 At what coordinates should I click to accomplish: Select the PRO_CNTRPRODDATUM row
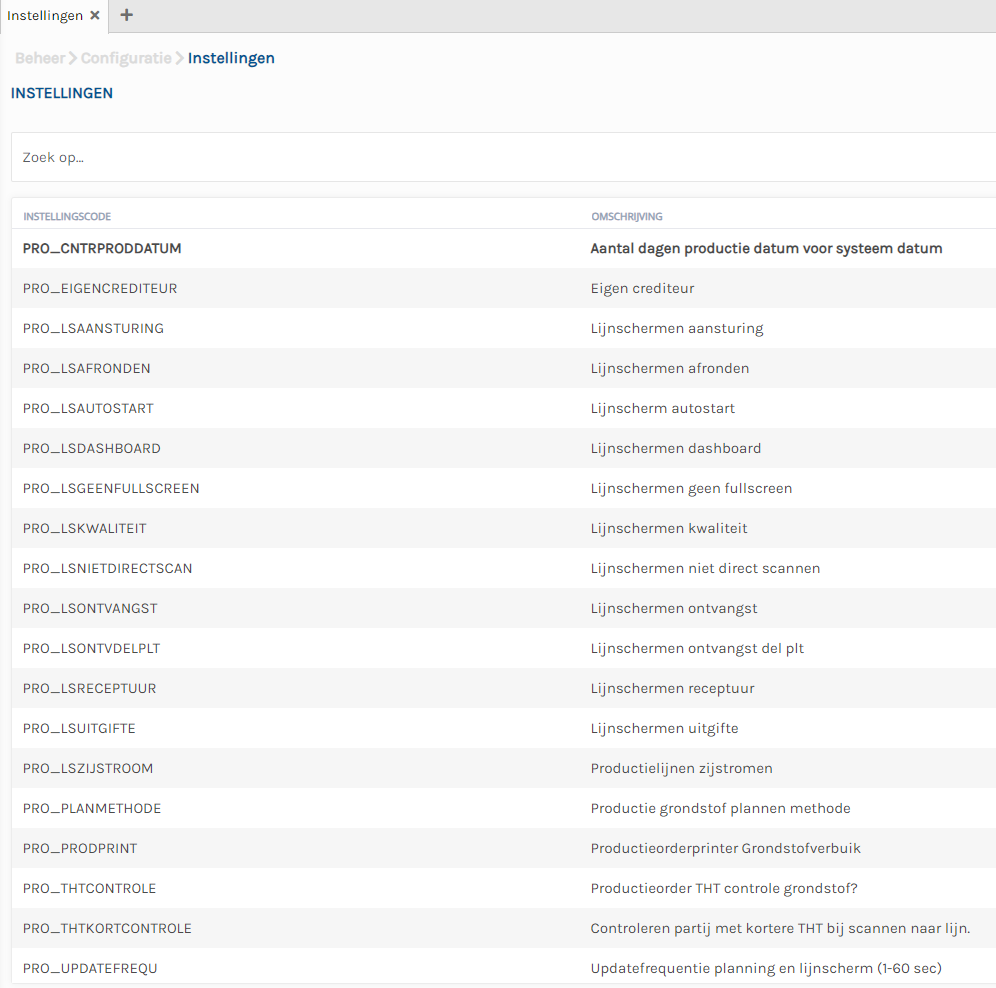click(x=102, y=248)
